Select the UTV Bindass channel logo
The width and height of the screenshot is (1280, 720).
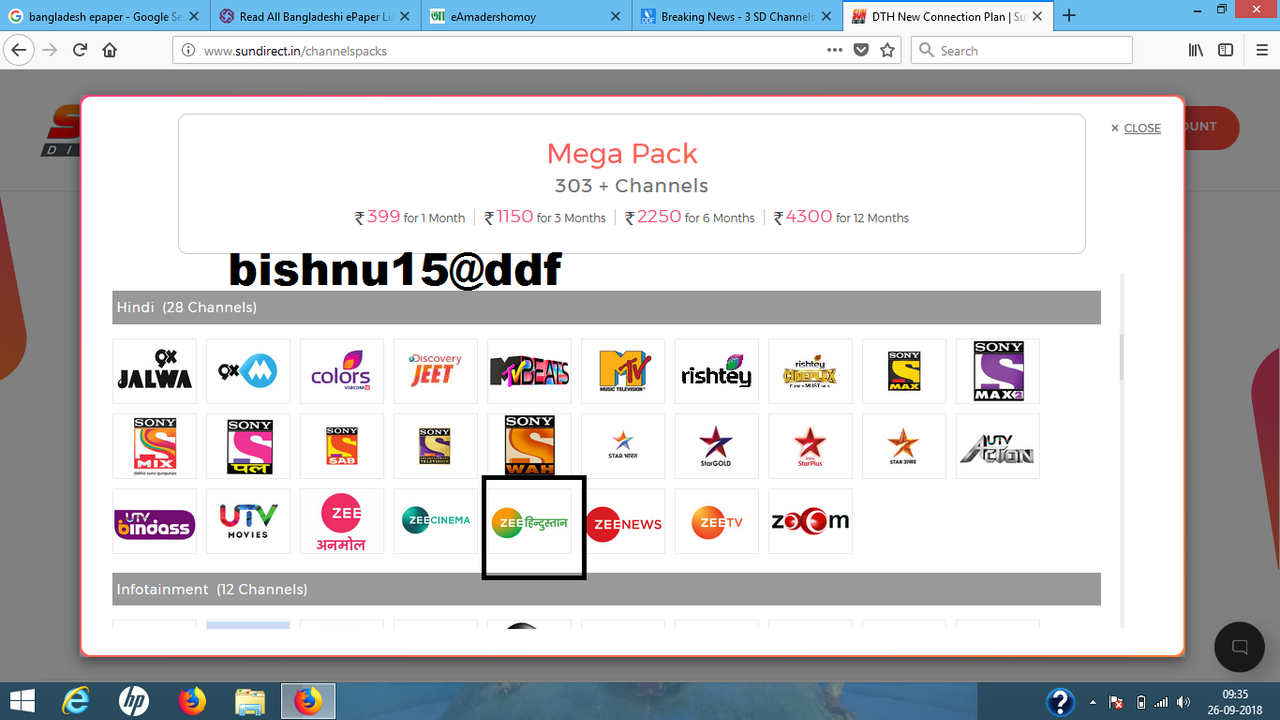click(154, 521)
